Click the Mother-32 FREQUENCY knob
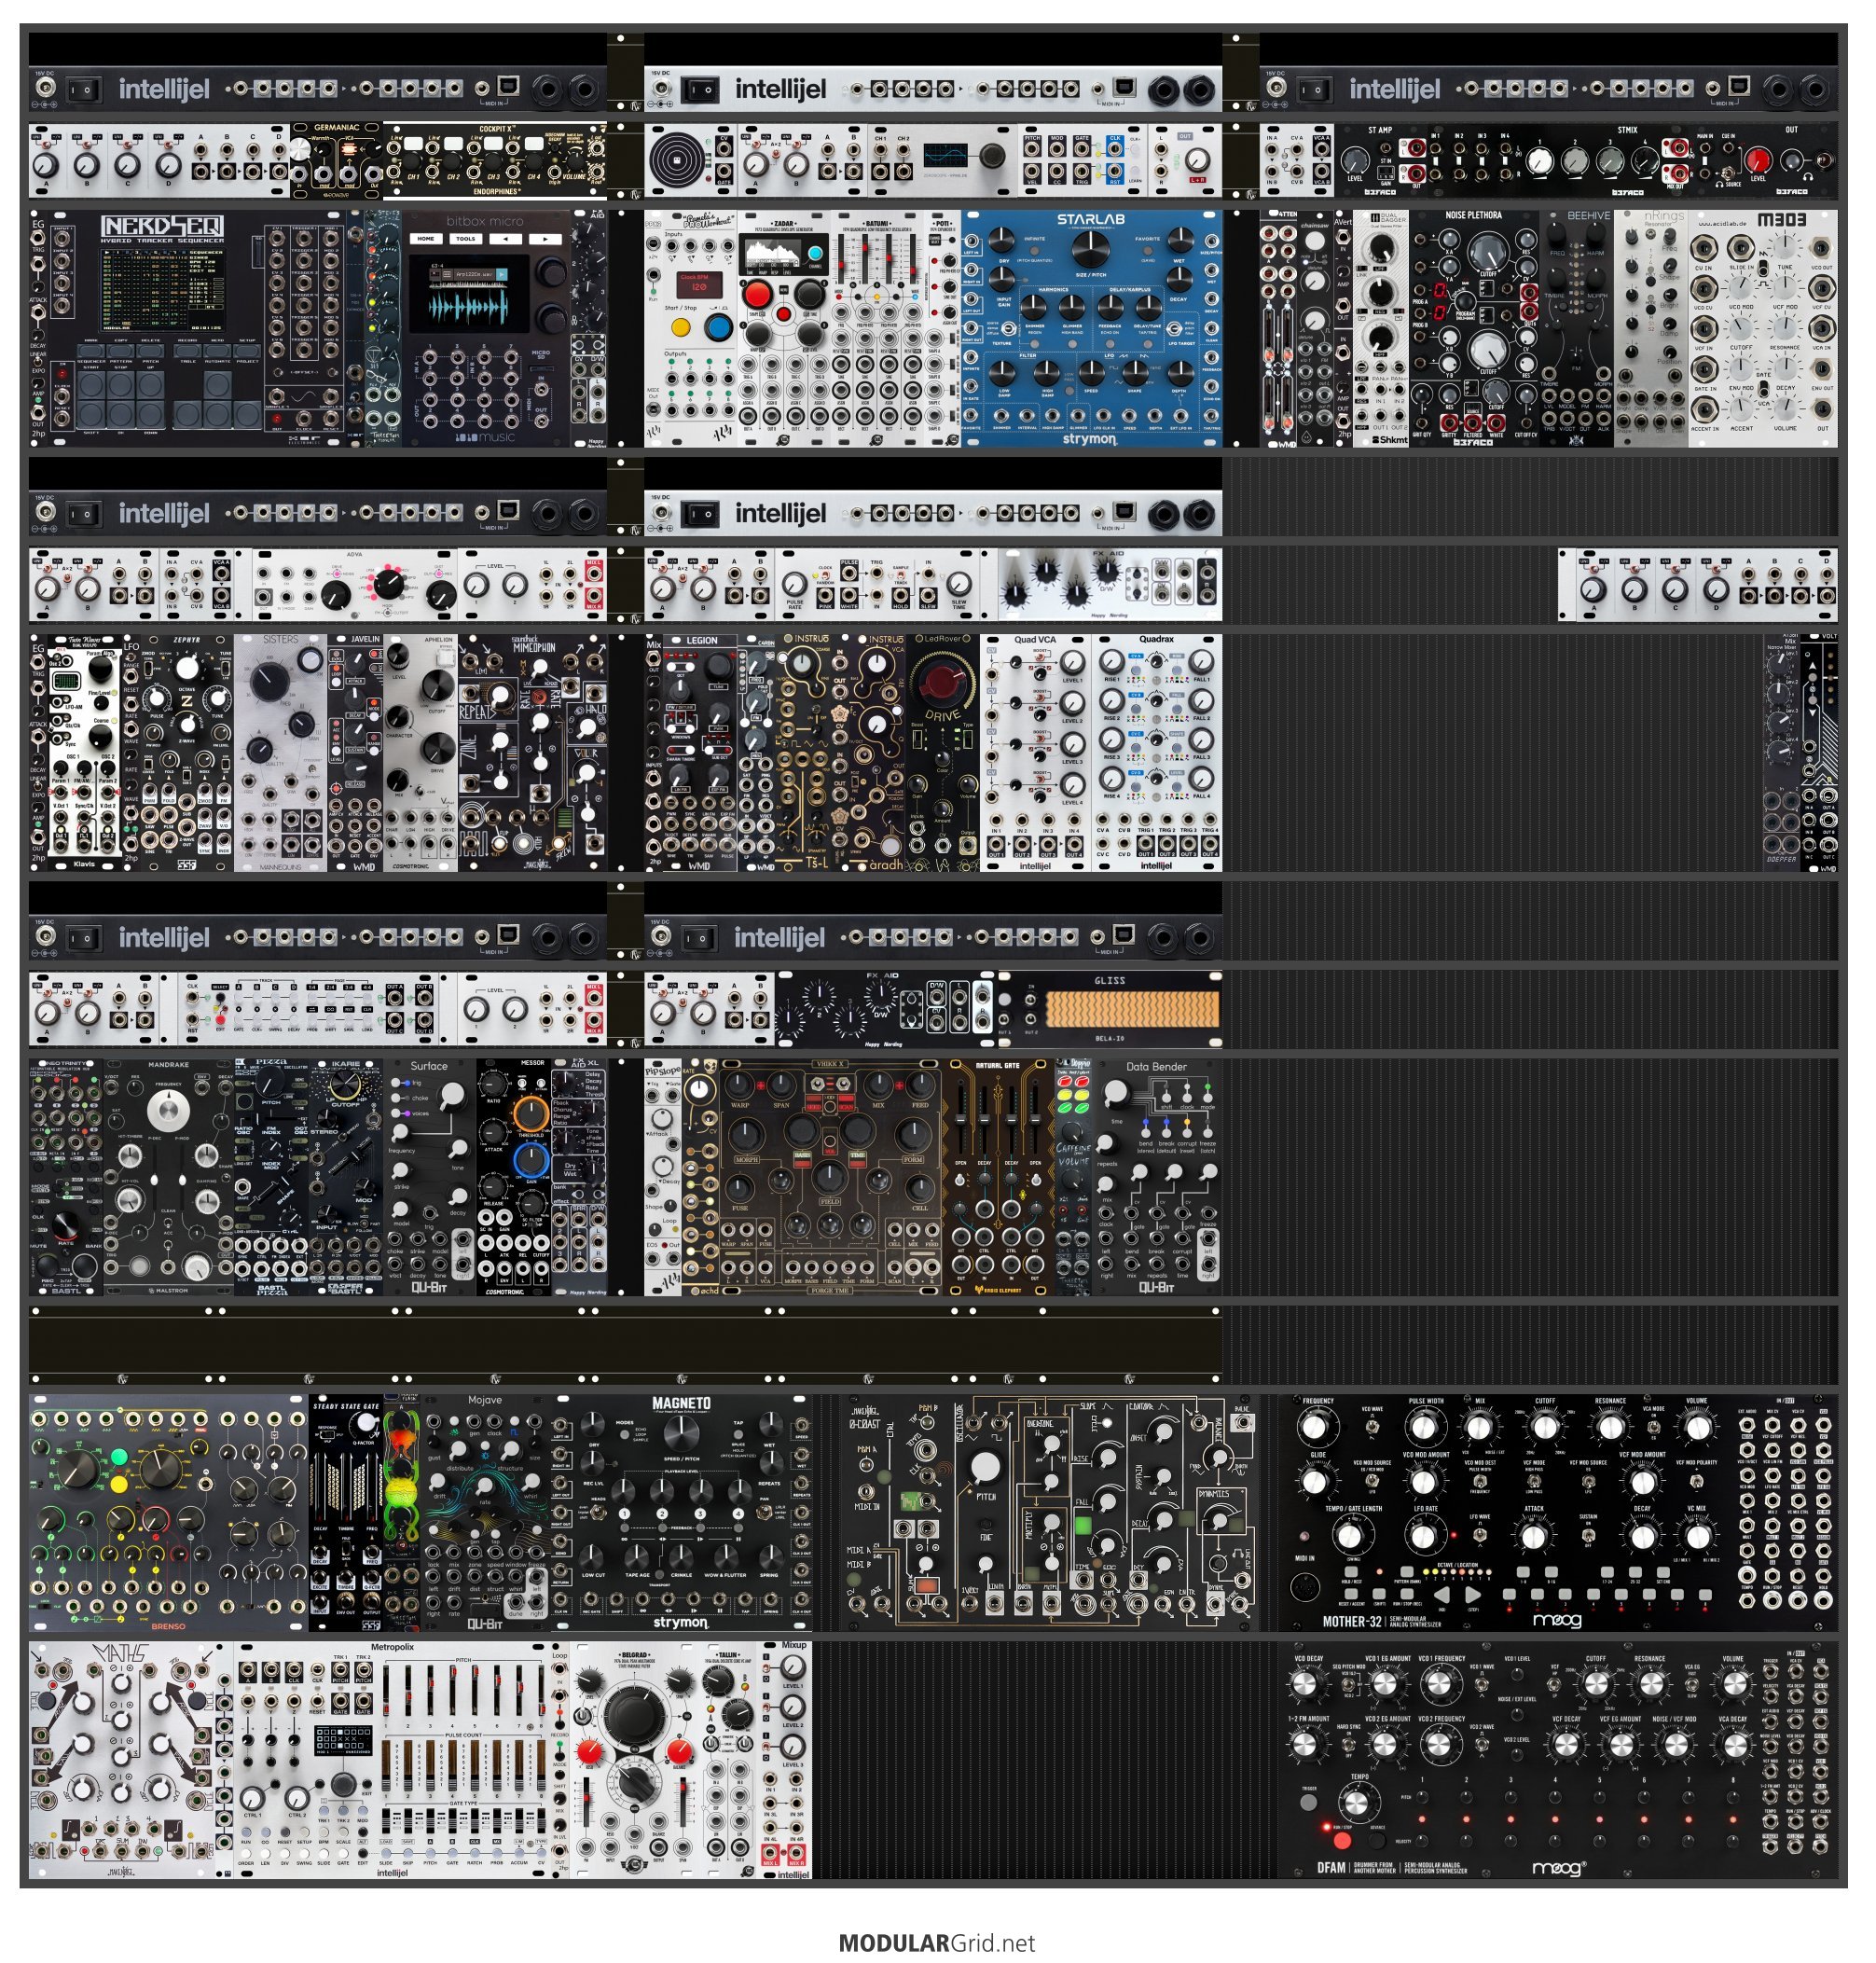1876x1963 pixels. click(x=1316, y=1427)
